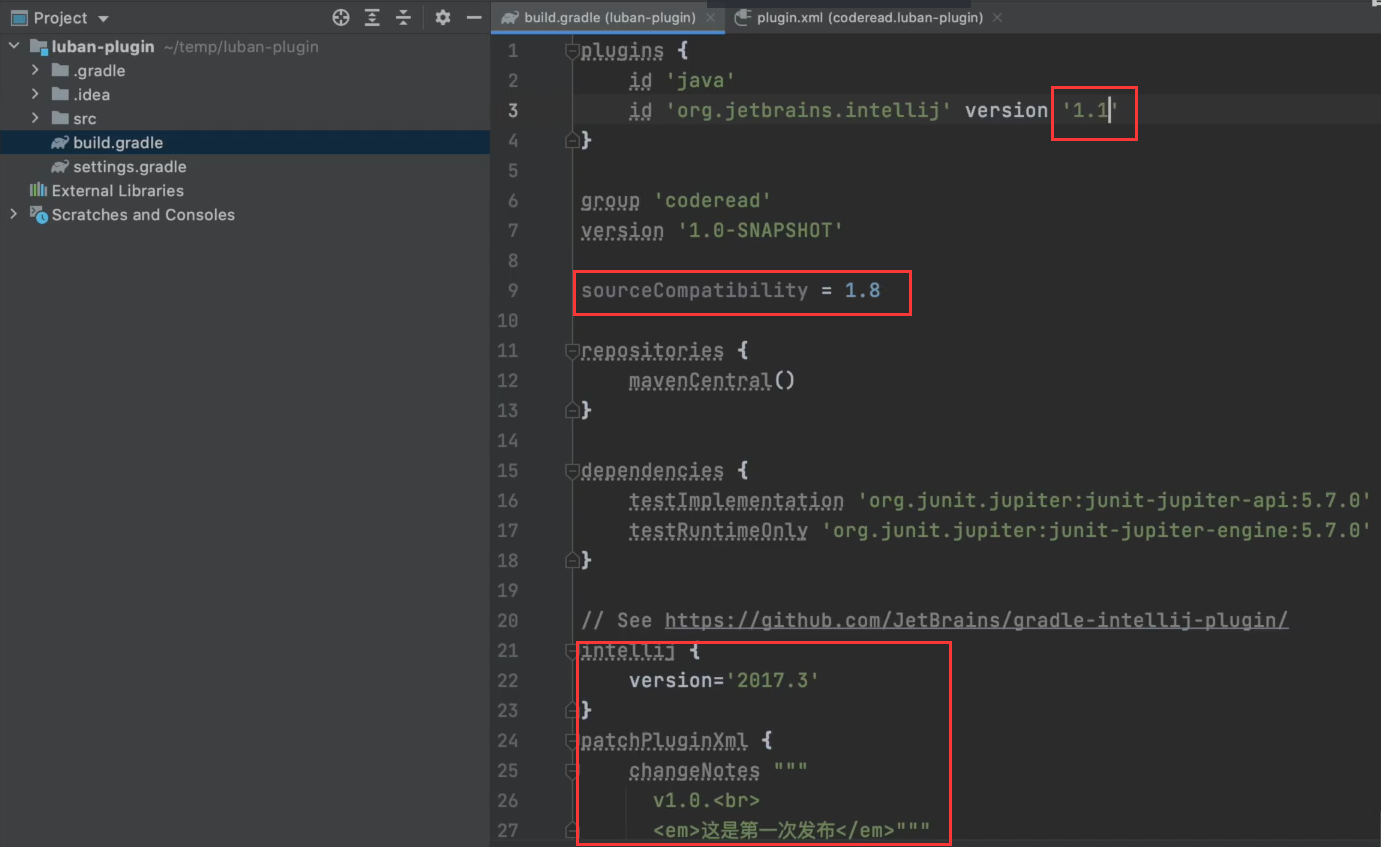Image resolution: width=1381 pixels, height=847 pixels.
Task: Click changeNotes on line 25
Action: coord(694,770)
